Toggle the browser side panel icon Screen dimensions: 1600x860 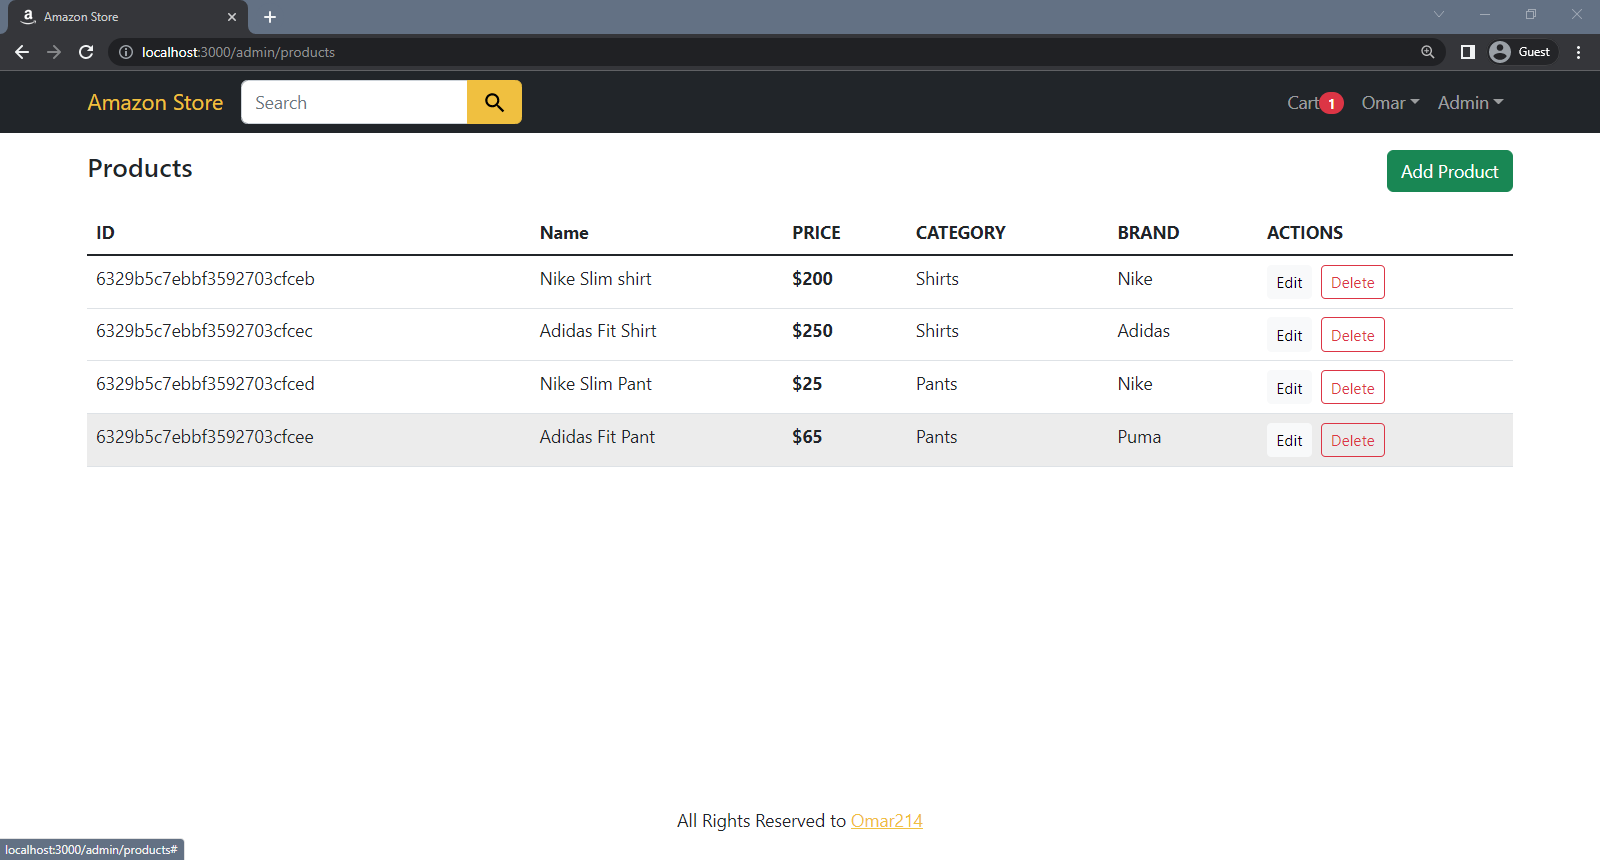(x=1468, y=52)
